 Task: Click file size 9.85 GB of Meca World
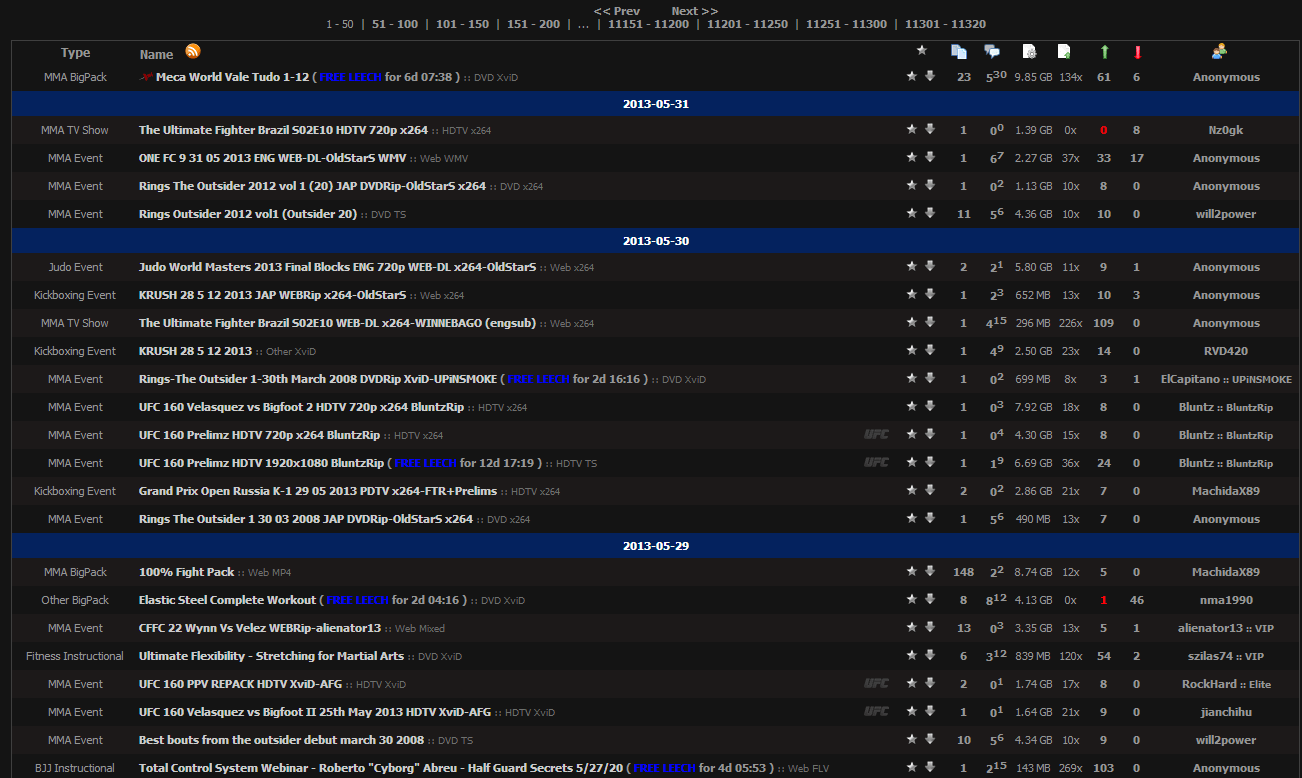point(1033,77)
